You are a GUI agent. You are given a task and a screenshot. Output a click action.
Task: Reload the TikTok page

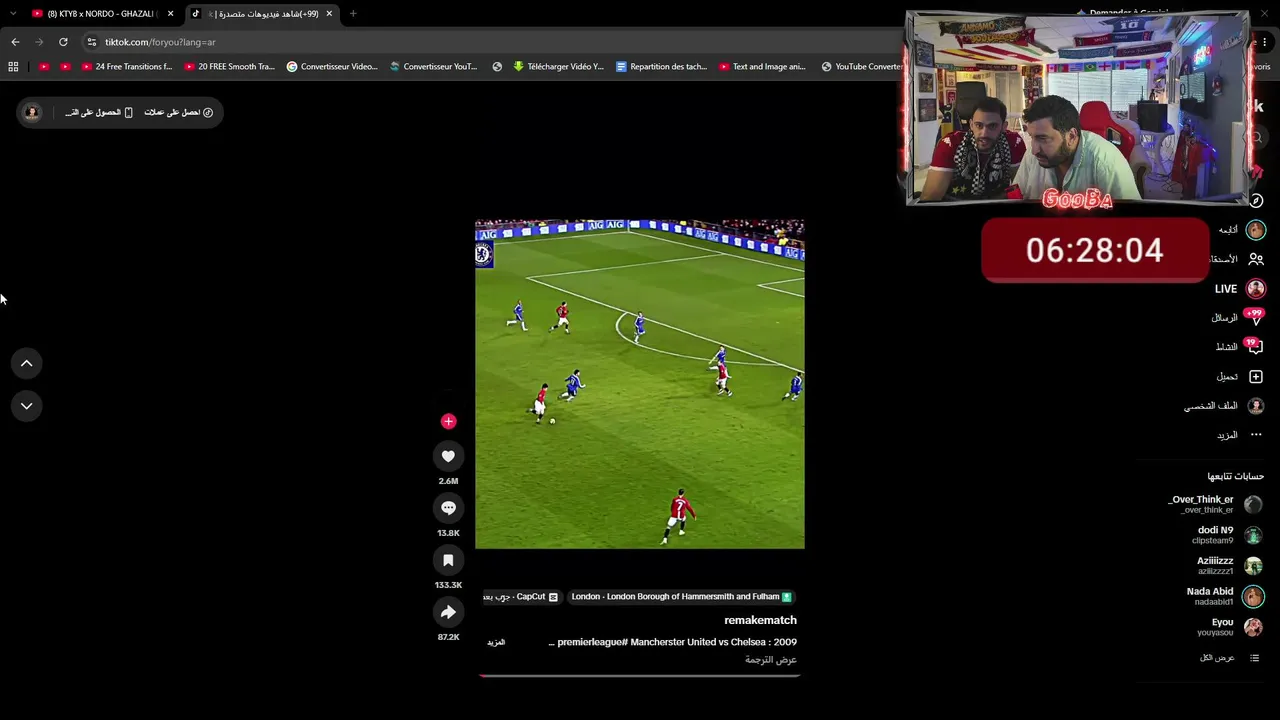click(63, 42)
